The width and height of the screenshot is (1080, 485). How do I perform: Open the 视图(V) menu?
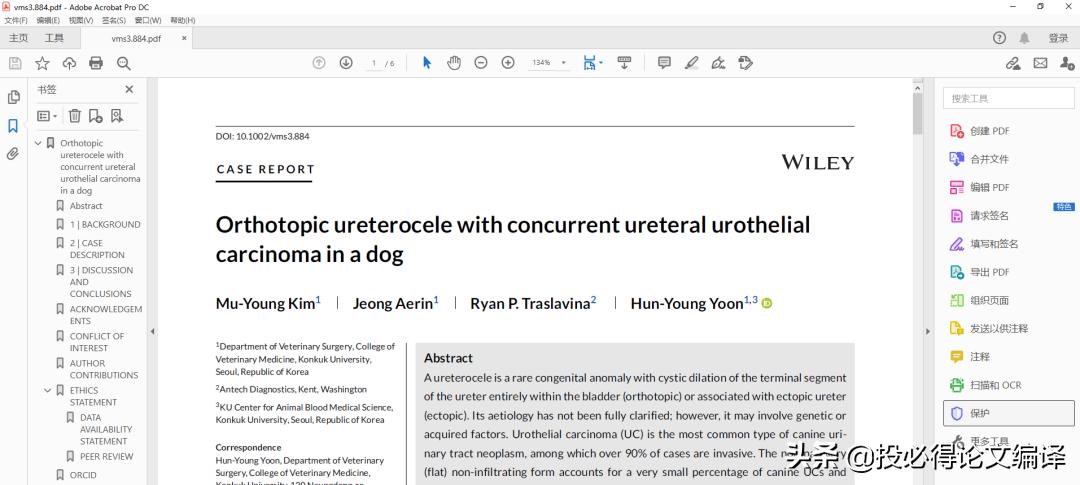(81, 21)
